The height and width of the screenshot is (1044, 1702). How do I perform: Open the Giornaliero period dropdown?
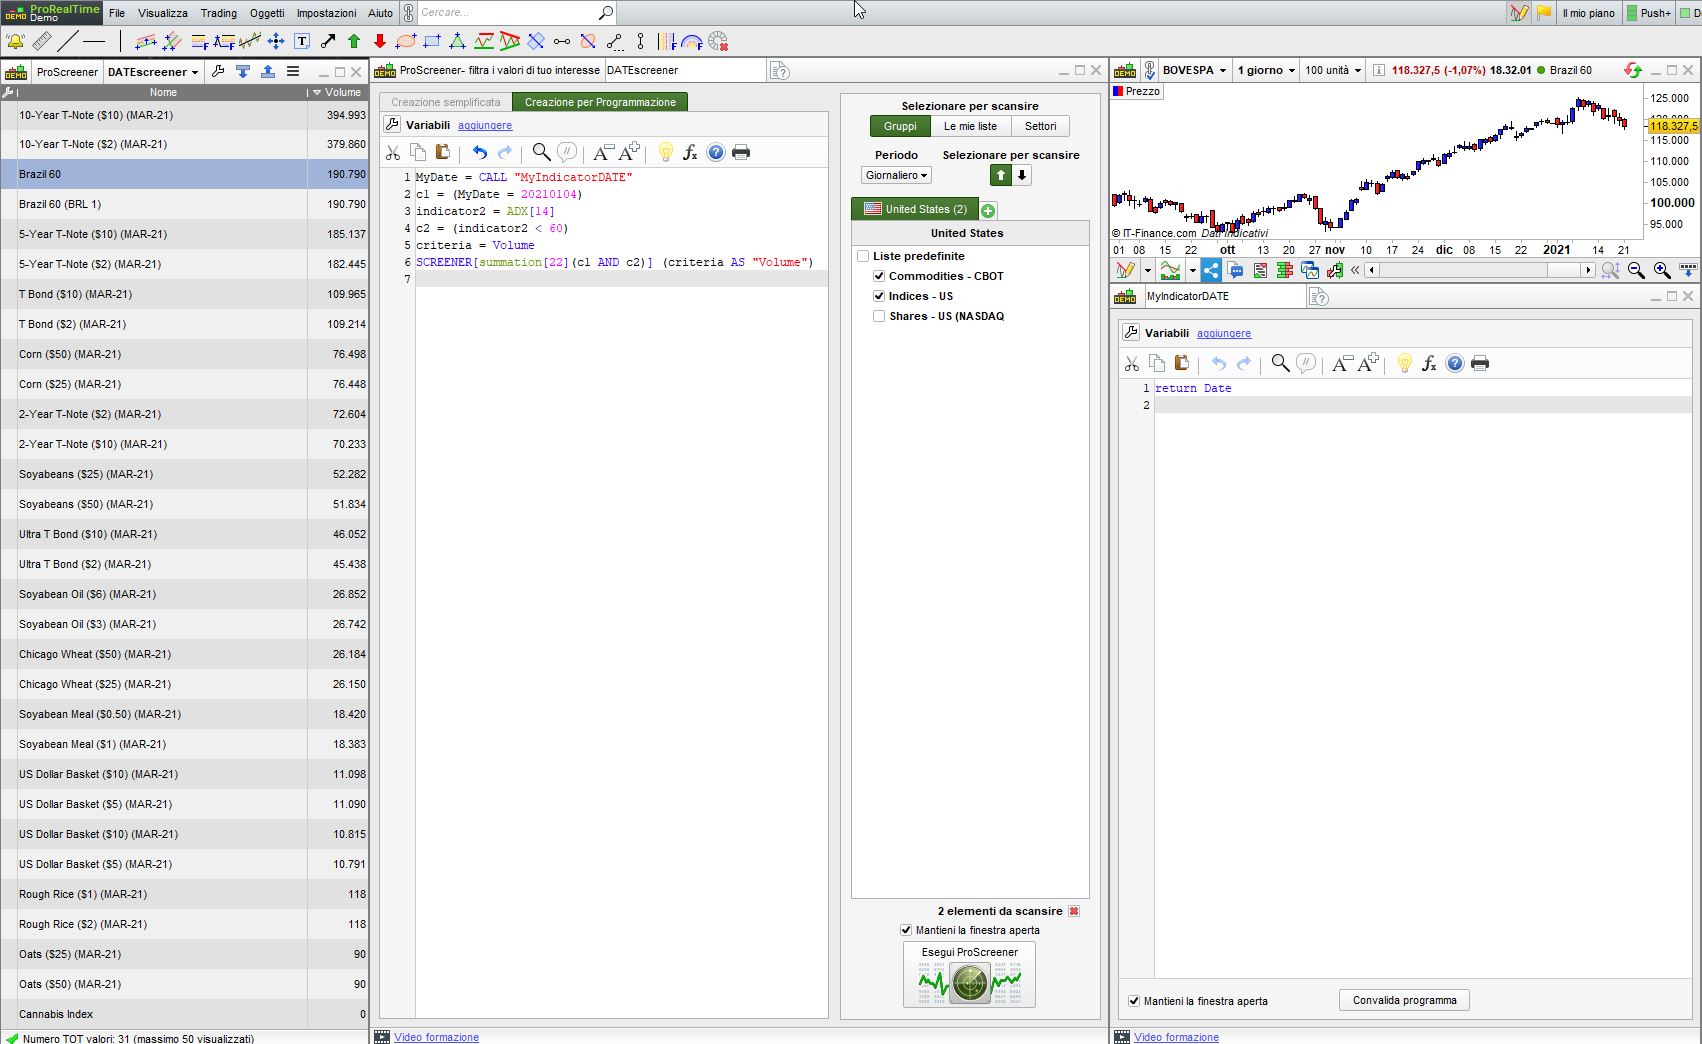click(x=896, y=175)
